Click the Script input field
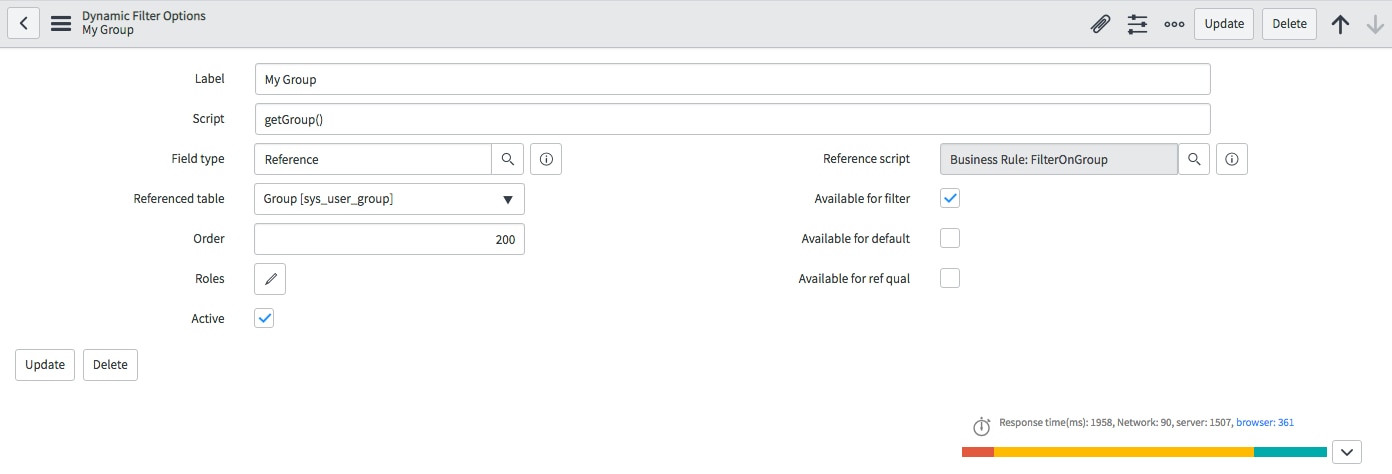 pyautogui.click(x=732, y=119)
